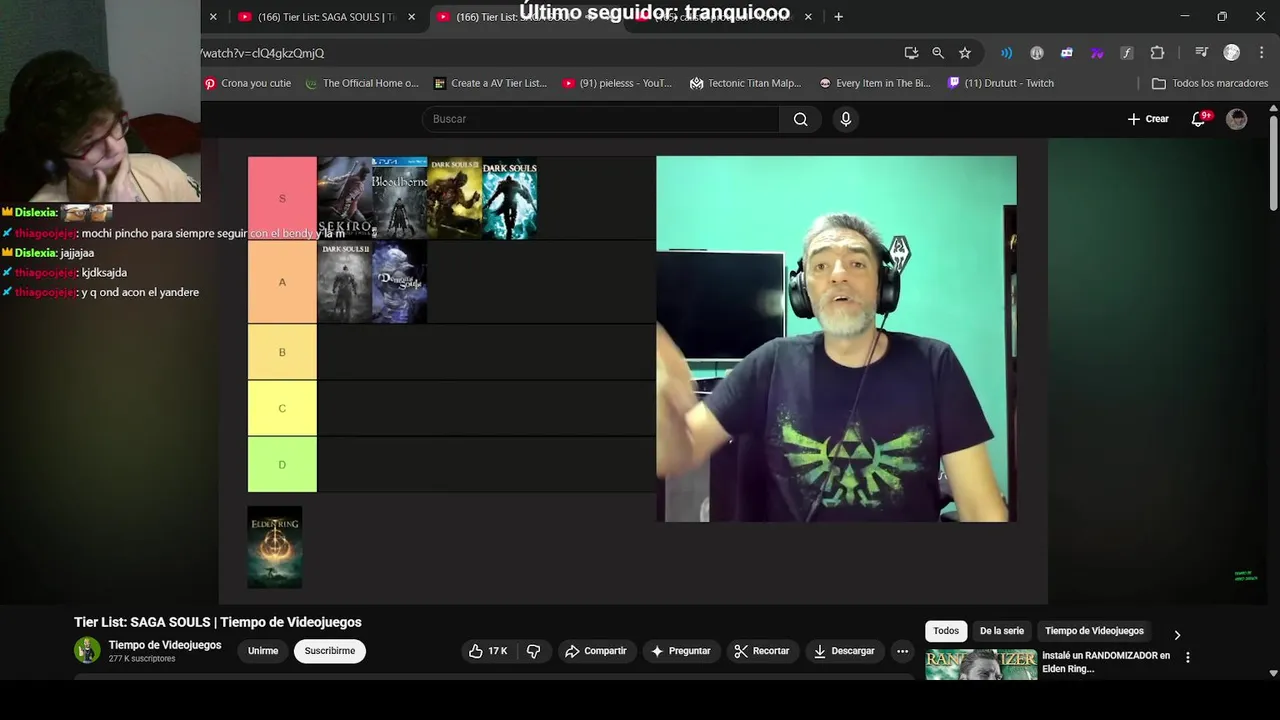Click the Suscribirme button

(330, 651)
